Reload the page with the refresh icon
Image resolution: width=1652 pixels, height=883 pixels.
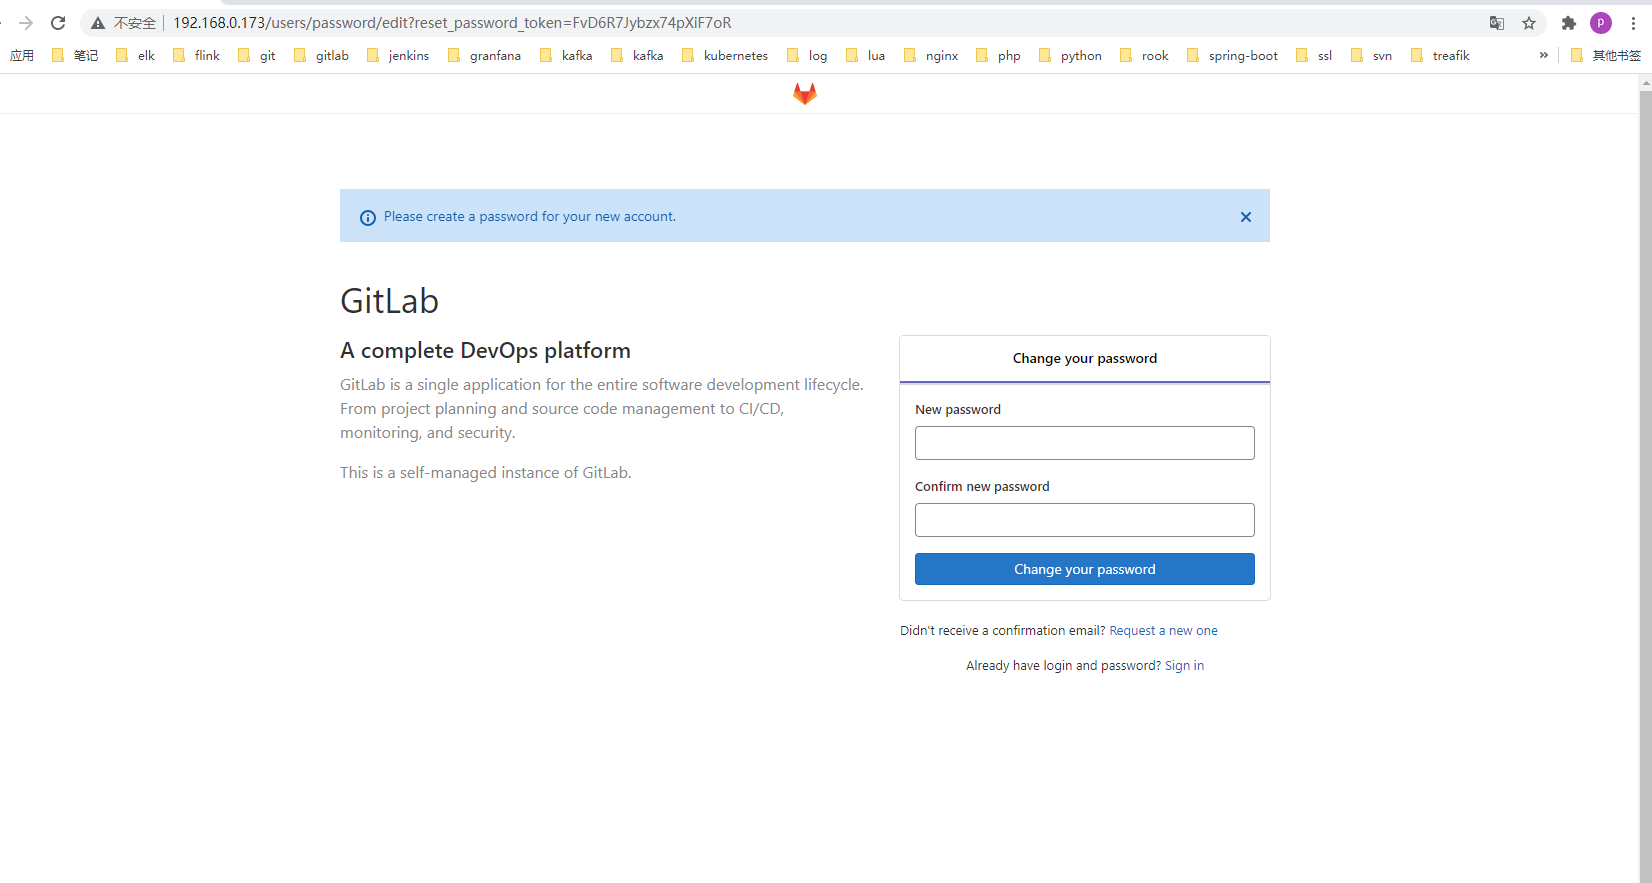click(58, 23)
